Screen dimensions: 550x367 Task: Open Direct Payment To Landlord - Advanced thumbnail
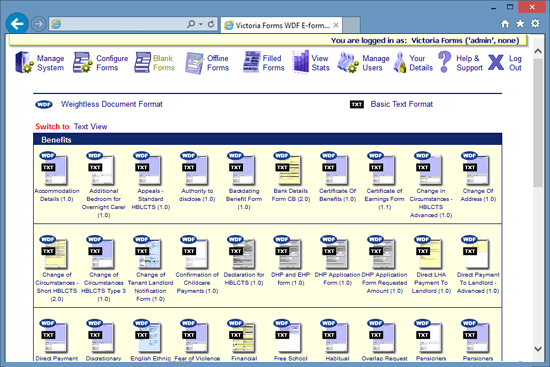(x=476, y=253)
